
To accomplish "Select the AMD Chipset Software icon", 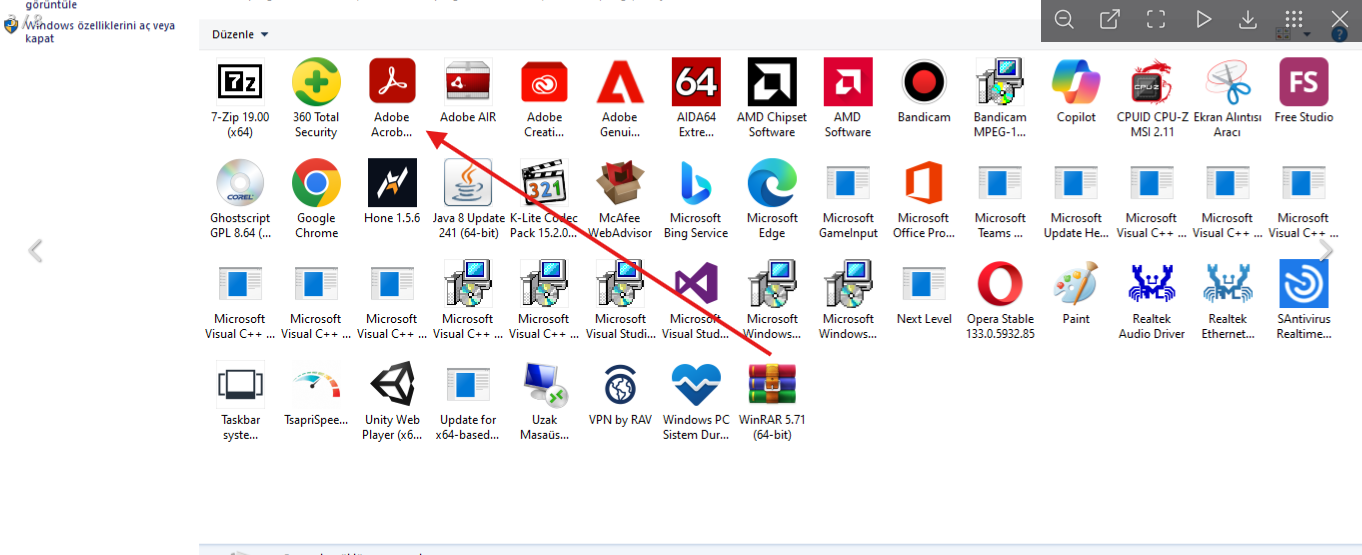I will 772,82.
